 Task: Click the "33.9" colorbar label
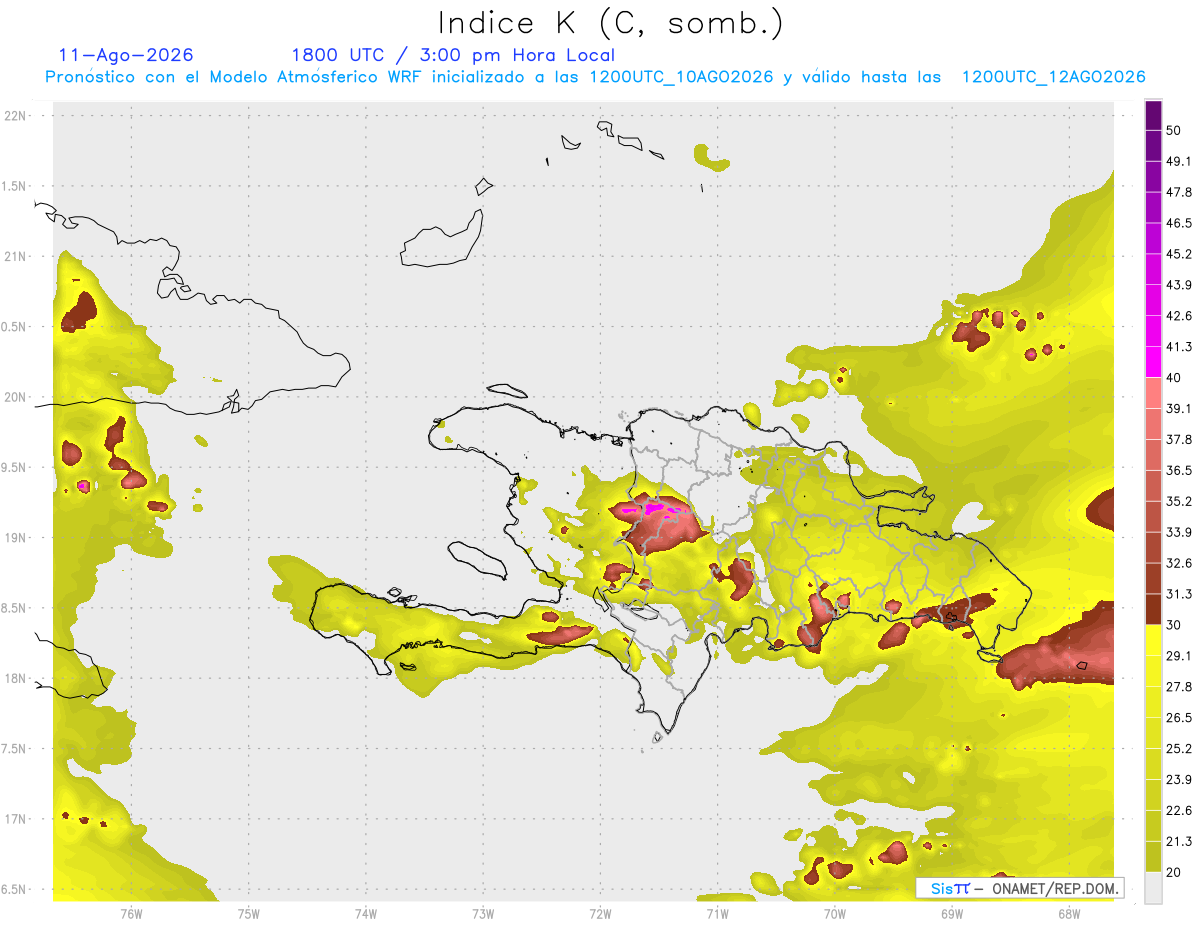1179,532
